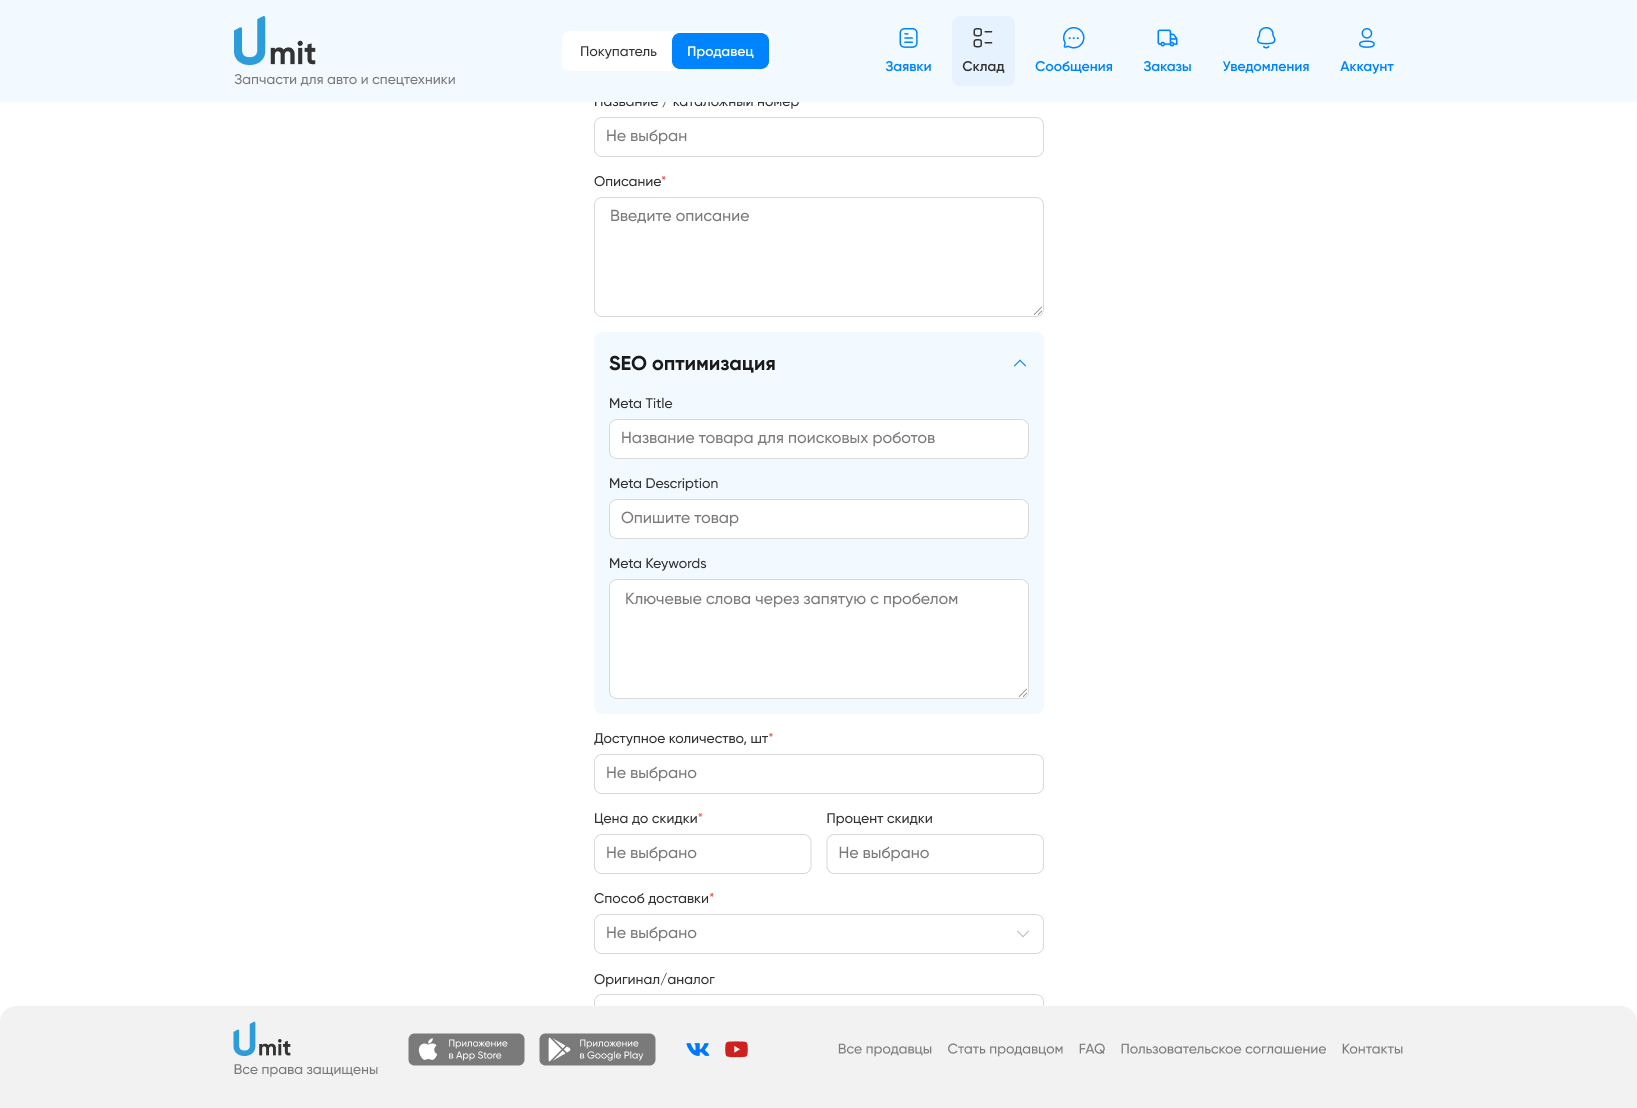Switch to Покупатель mode
The width and height of the screenshot is (1637, 1108).
click(618, 51)
